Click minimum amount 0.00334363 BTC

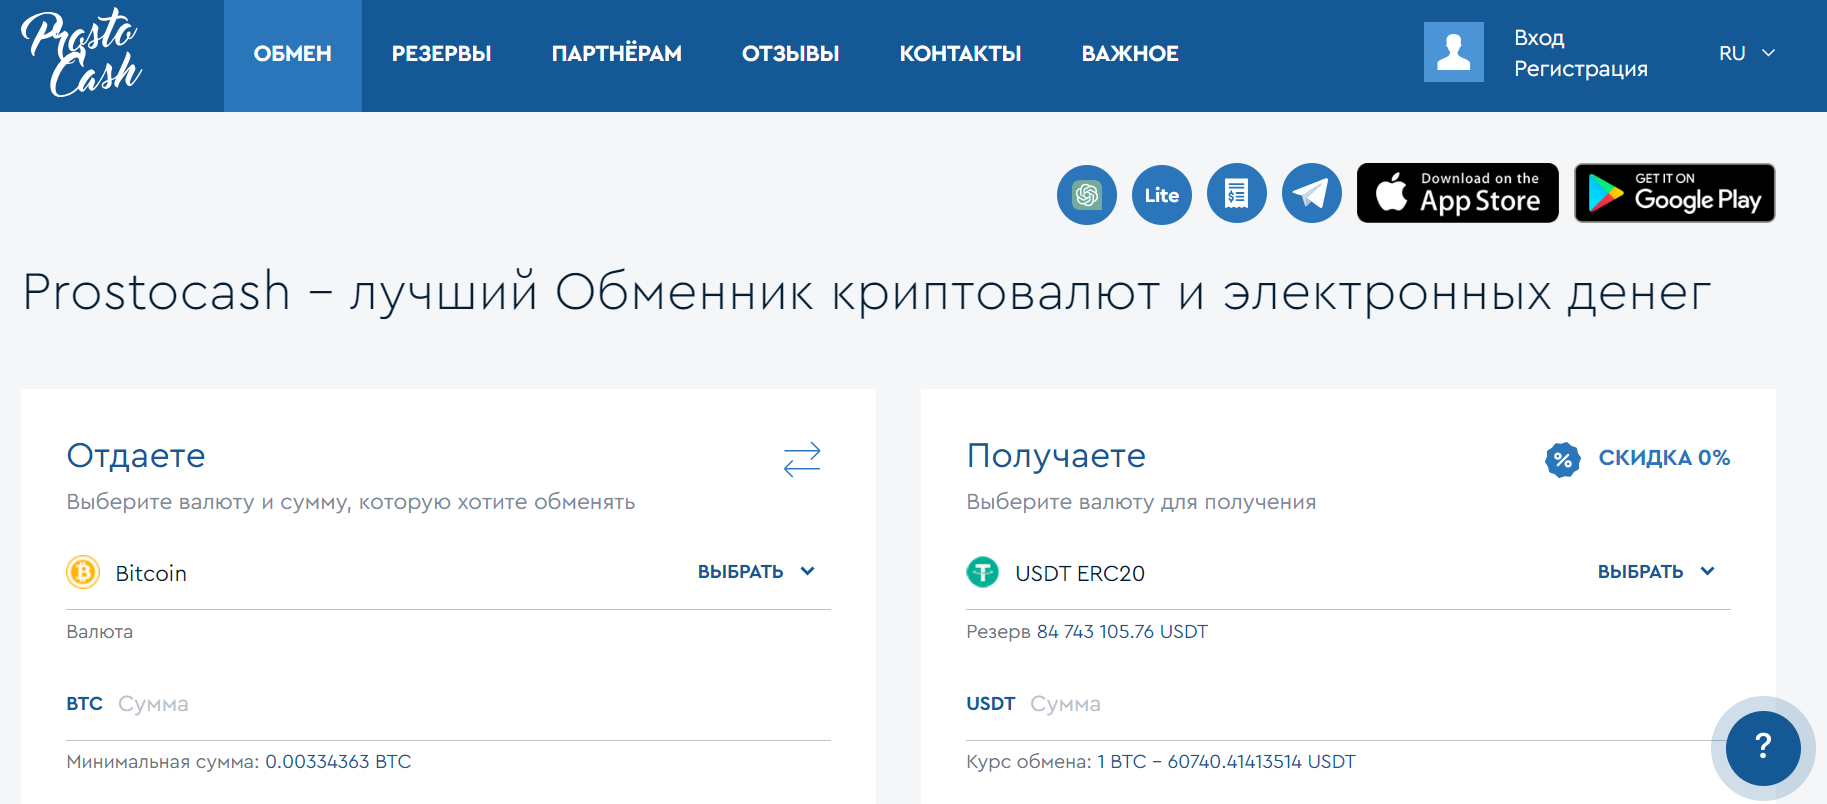pos(338,761)
